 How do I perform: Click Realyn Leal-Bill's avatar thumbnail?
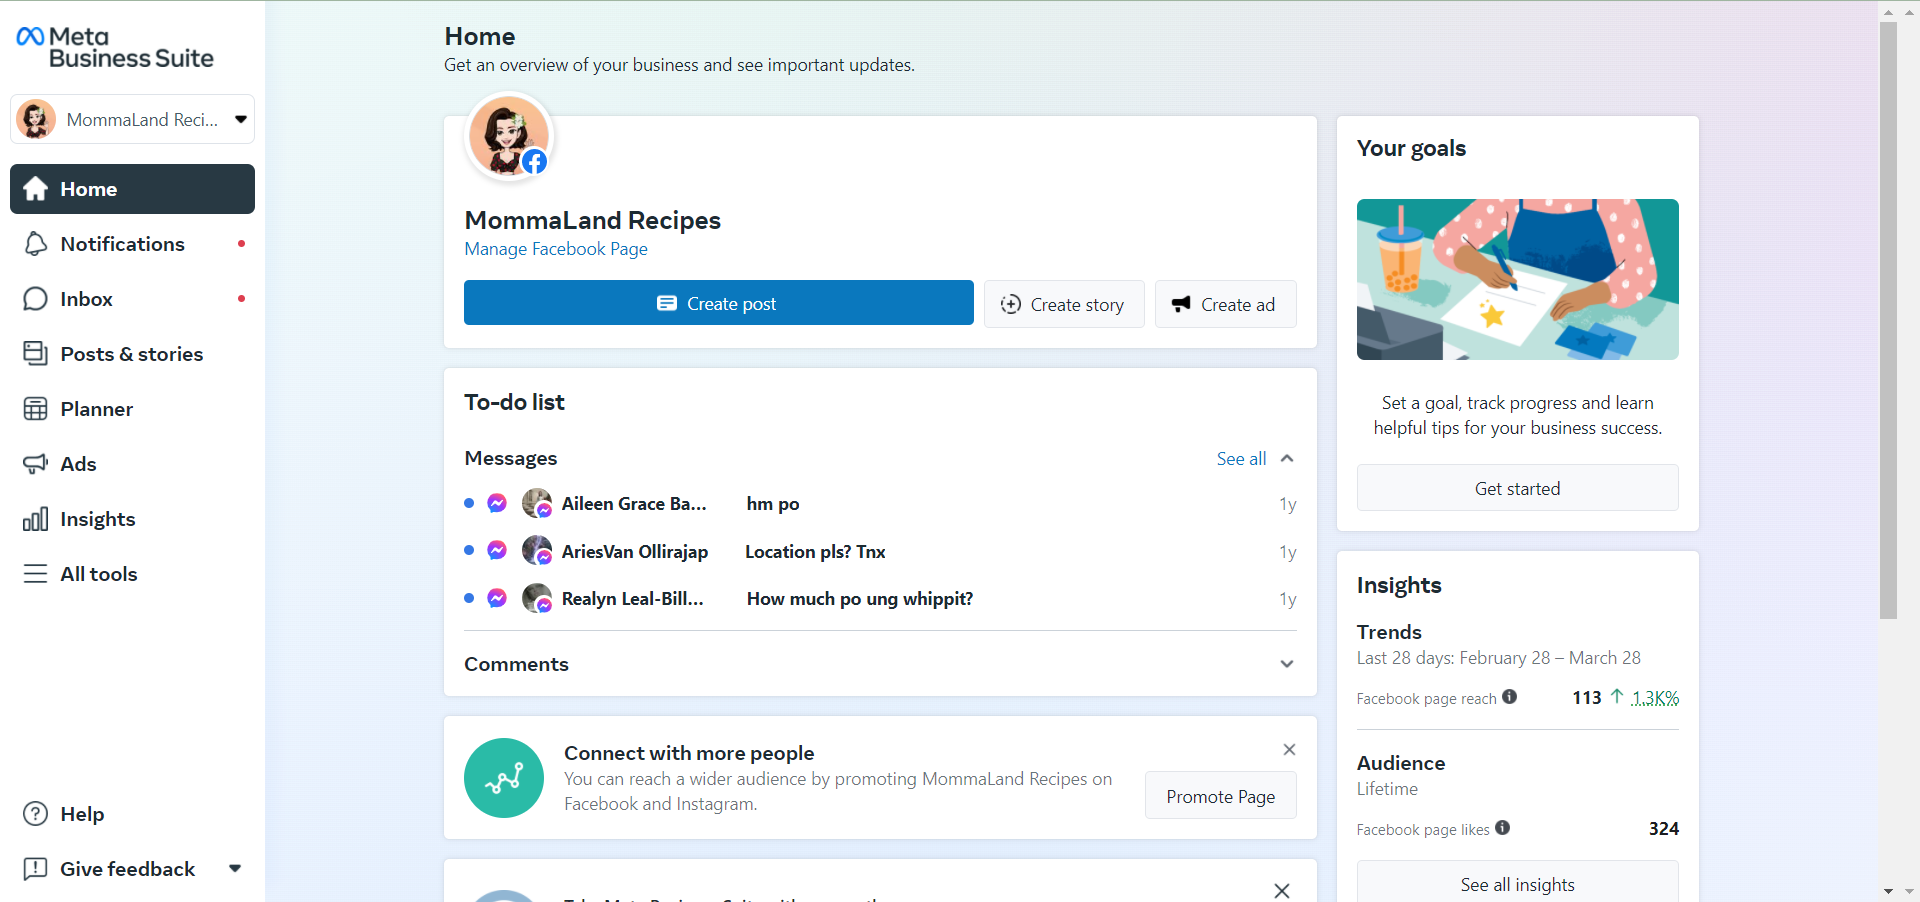[537, 598]
